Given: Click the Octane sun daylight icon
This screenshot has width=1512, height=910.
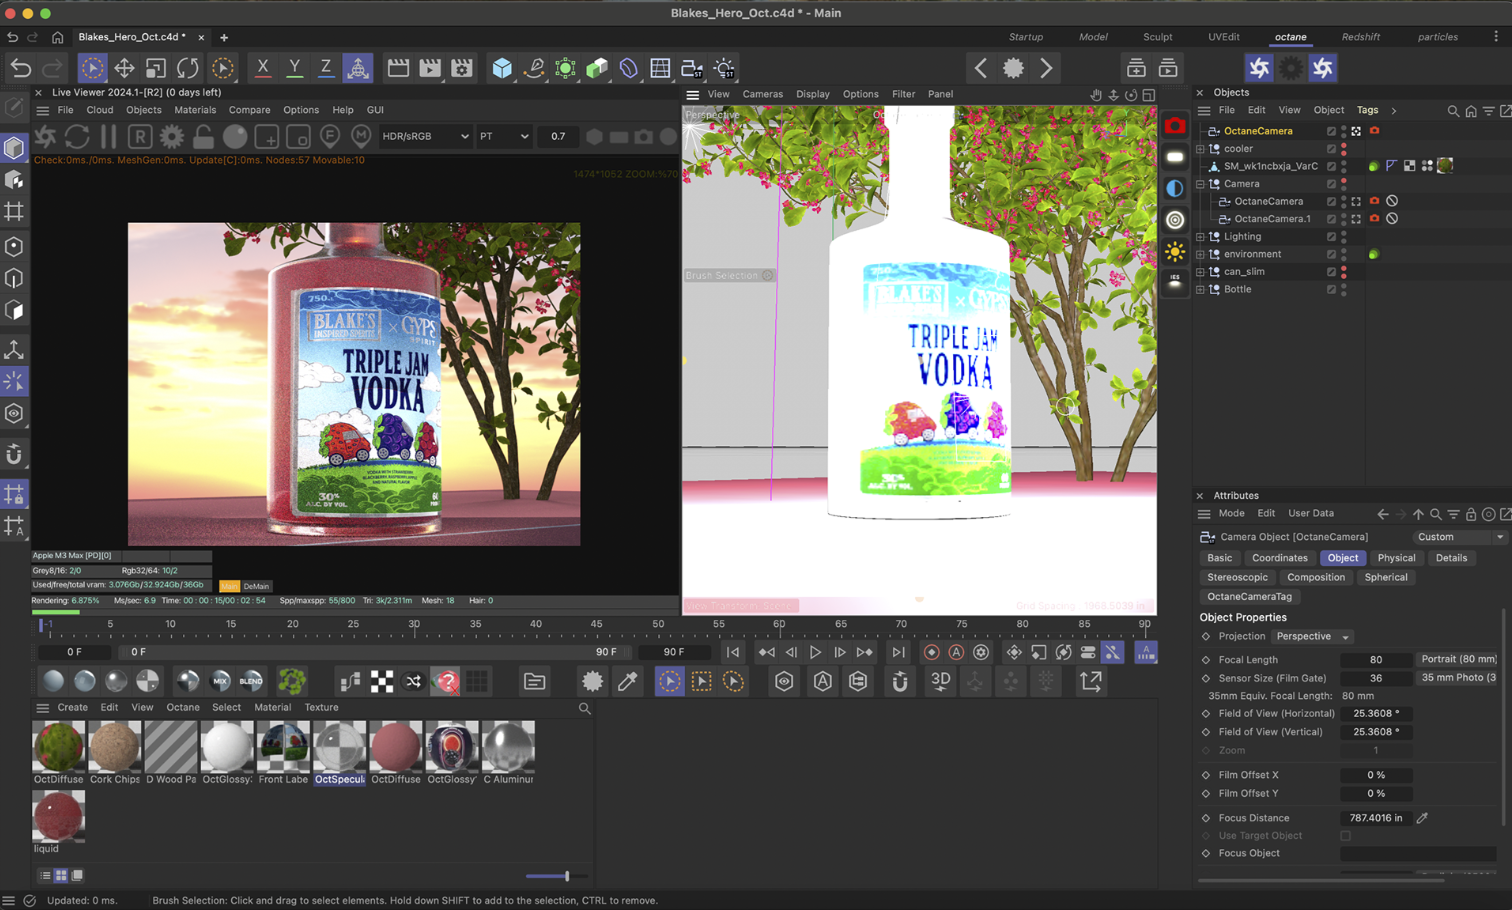Looking at the screenshot, I should coord(1175,251).
